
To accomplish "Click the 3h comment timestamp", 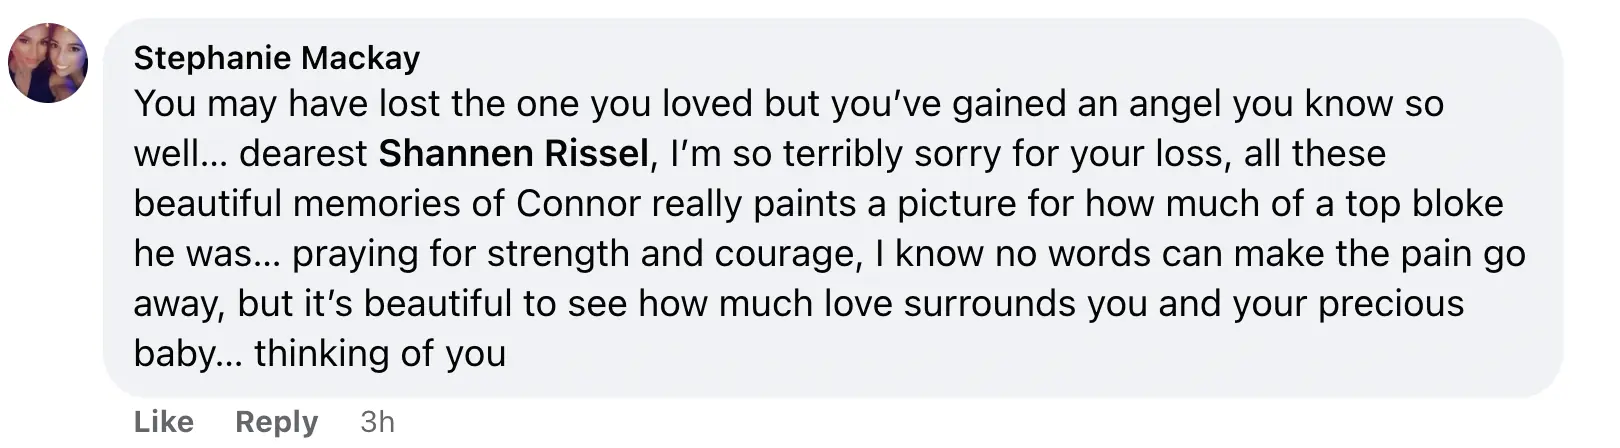I will tap(377, 422).
